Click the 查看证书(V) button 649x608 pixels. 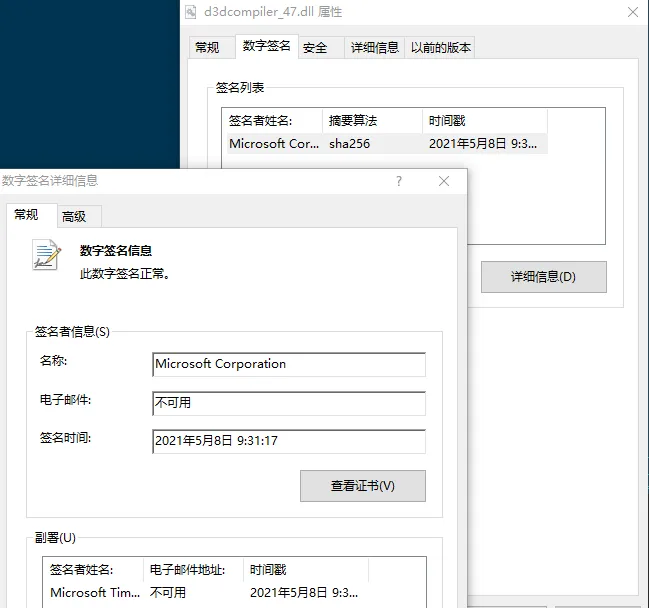click(x=362, y=486)
